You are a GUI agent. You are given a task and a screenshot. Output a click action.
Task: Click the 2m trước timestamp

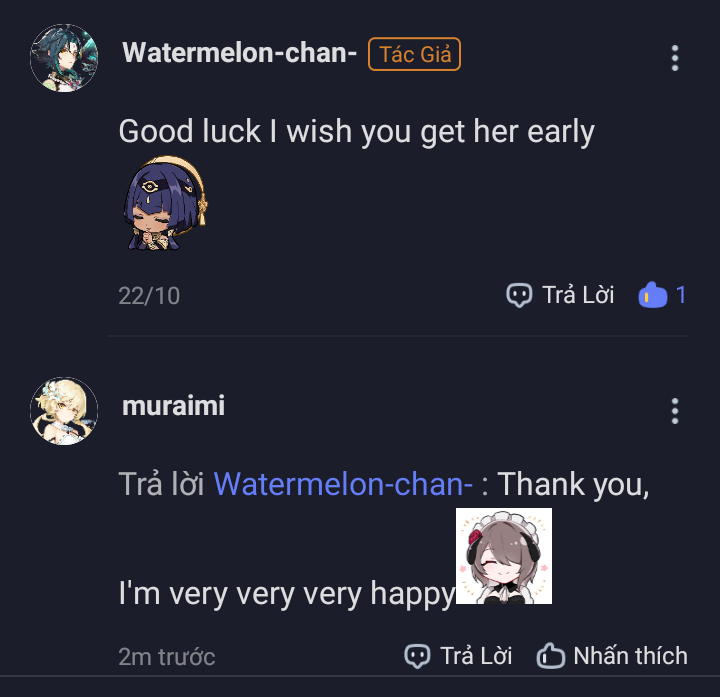coord(167,657)
